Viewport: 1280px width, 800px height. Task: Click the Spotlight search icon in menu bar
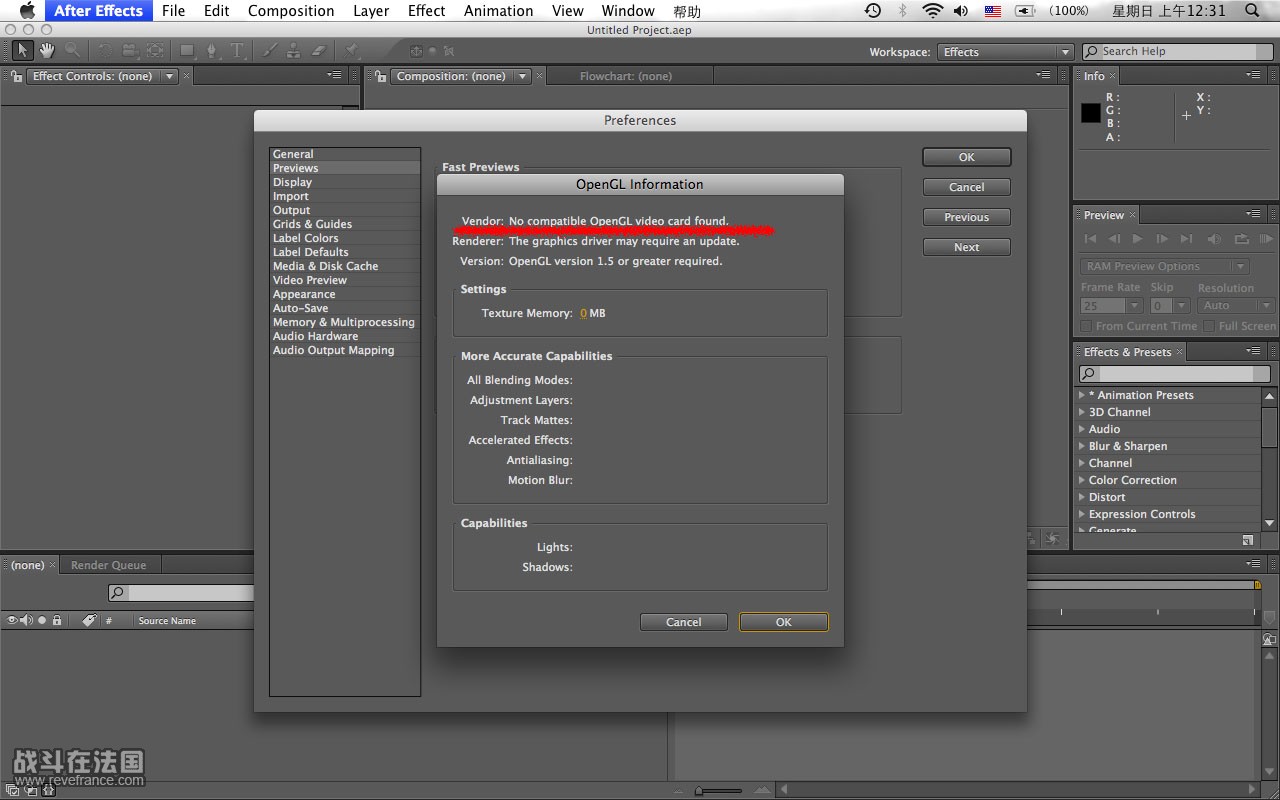click(x=1253, y=11)
